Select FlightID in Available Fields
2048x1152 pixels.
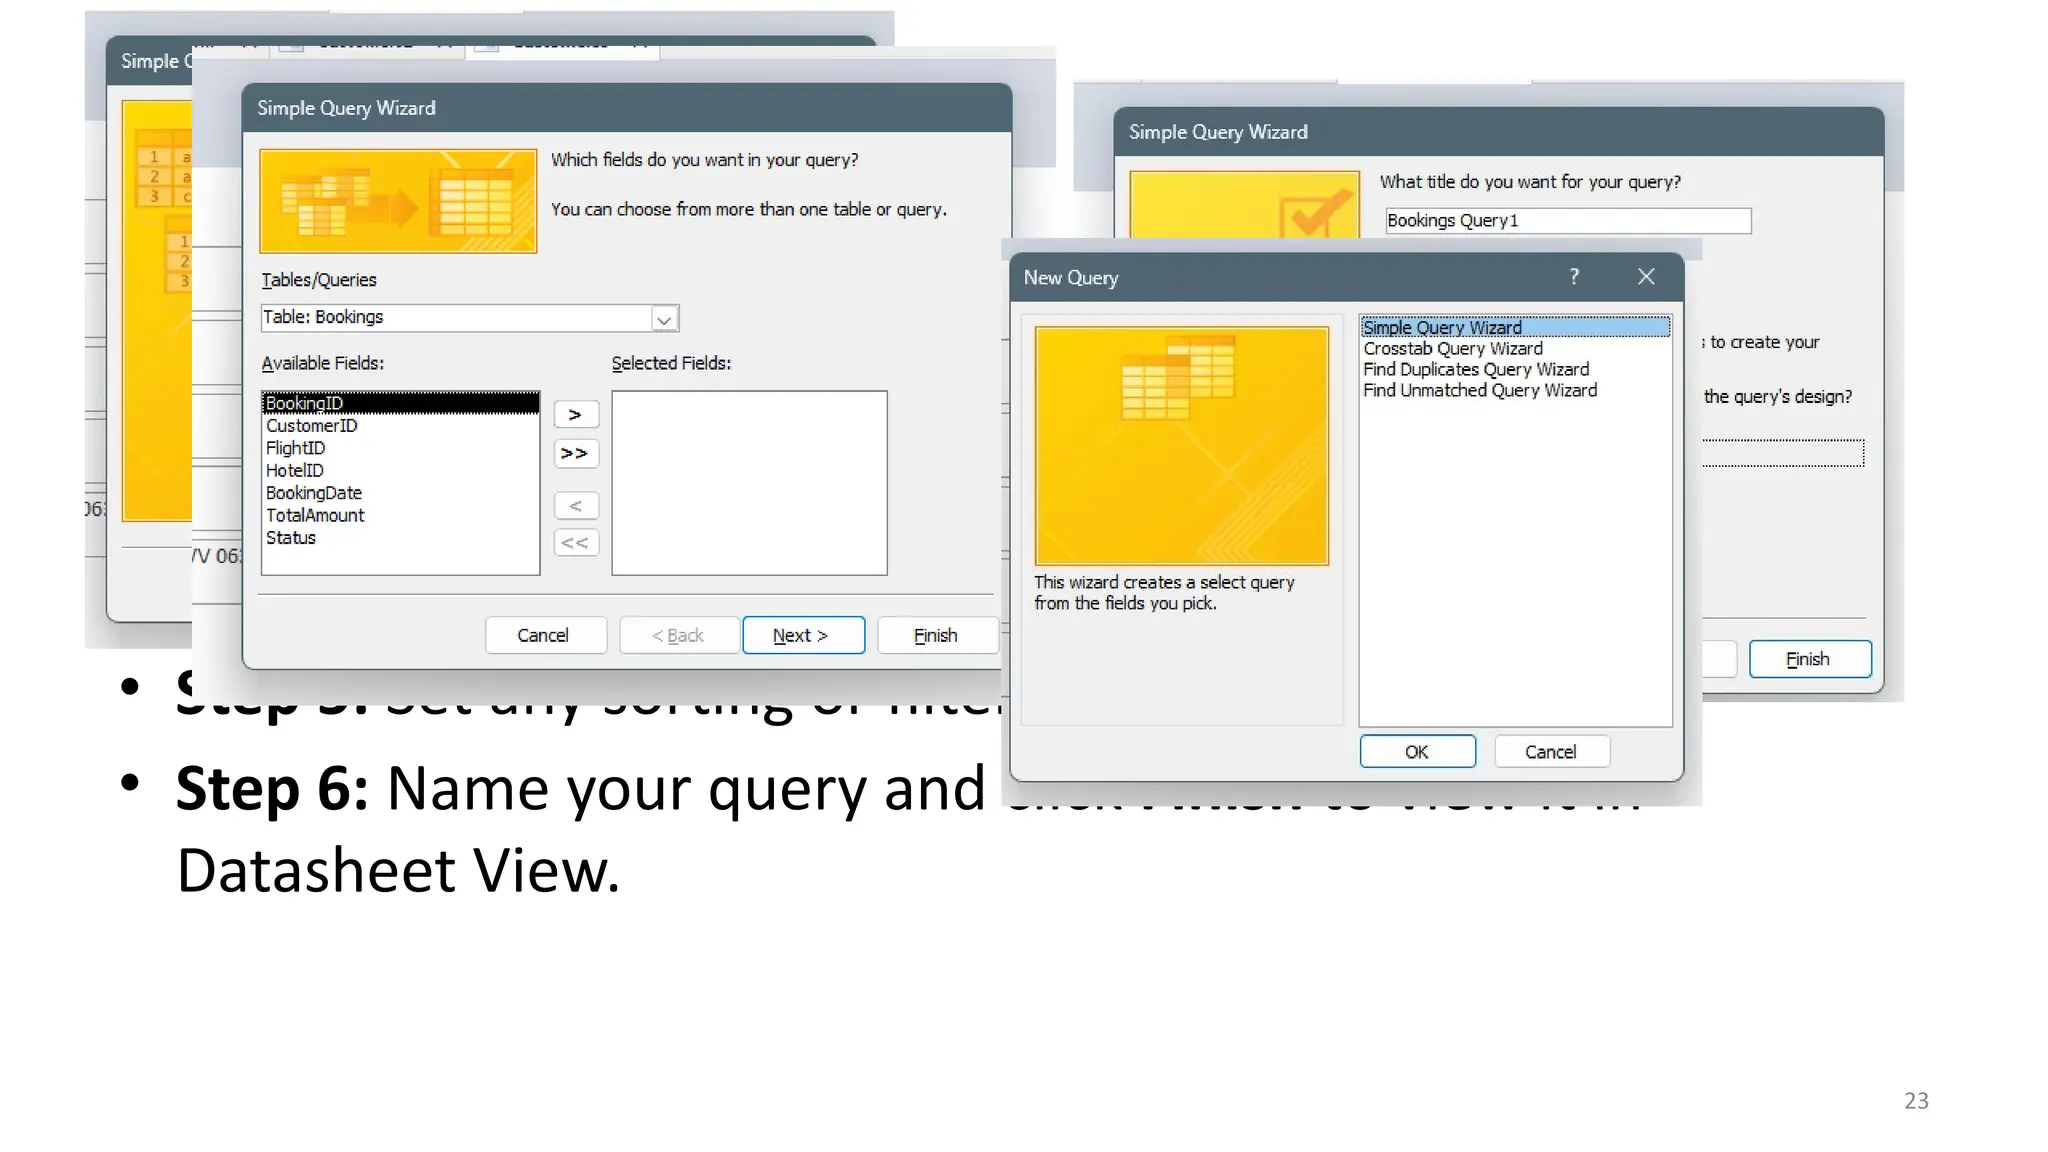coord(400,448)
